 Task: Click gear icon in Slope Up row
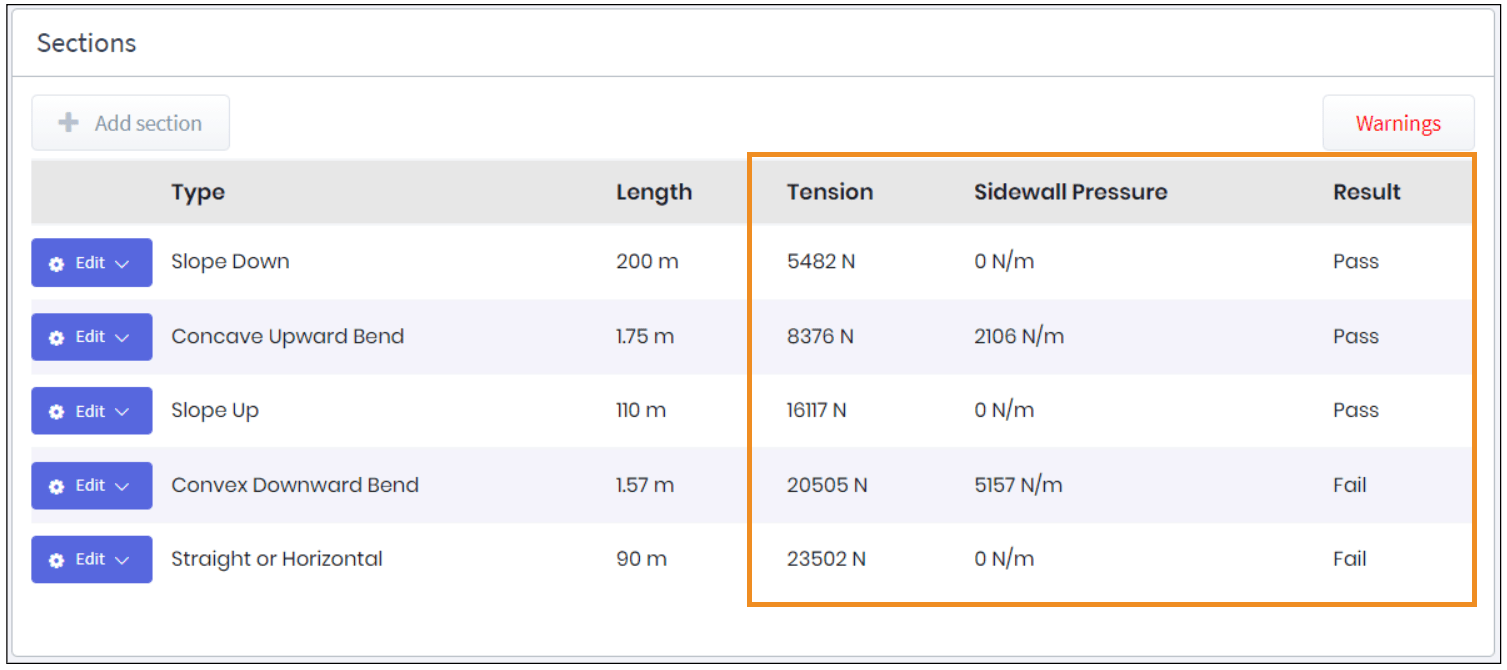57,412
